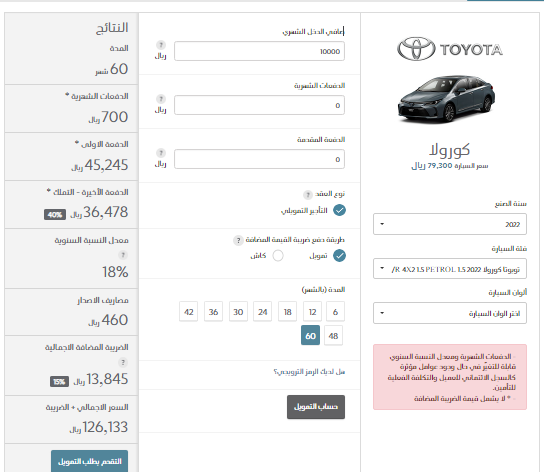Choose the 36 months duration option

(x=213, y=312)
